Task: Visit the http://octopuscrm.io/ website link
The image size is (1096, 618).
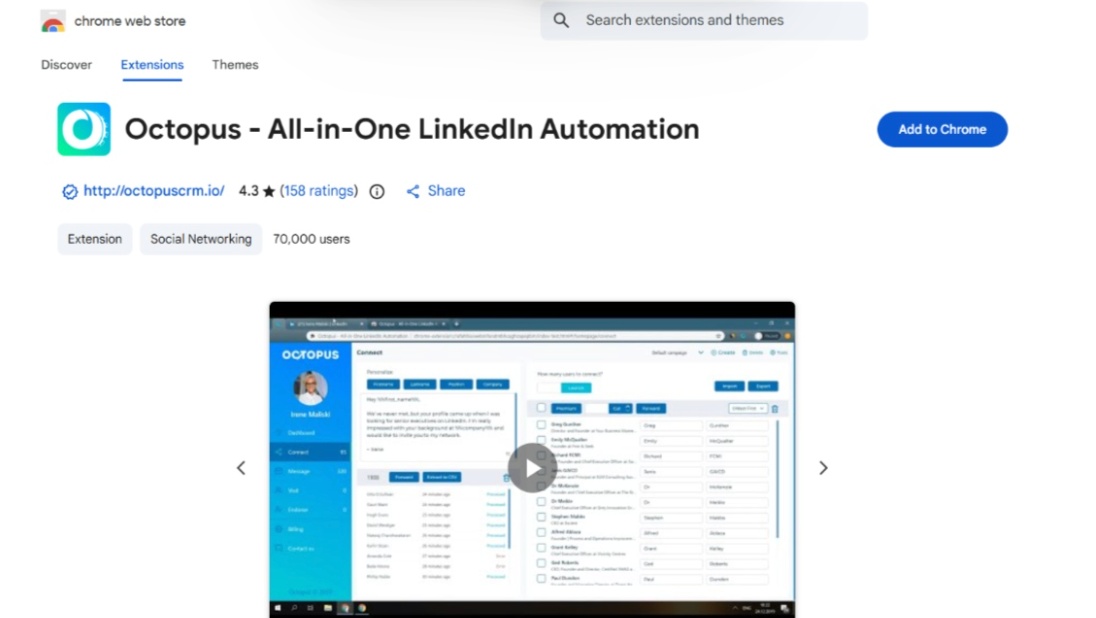Action: (150, 190)
